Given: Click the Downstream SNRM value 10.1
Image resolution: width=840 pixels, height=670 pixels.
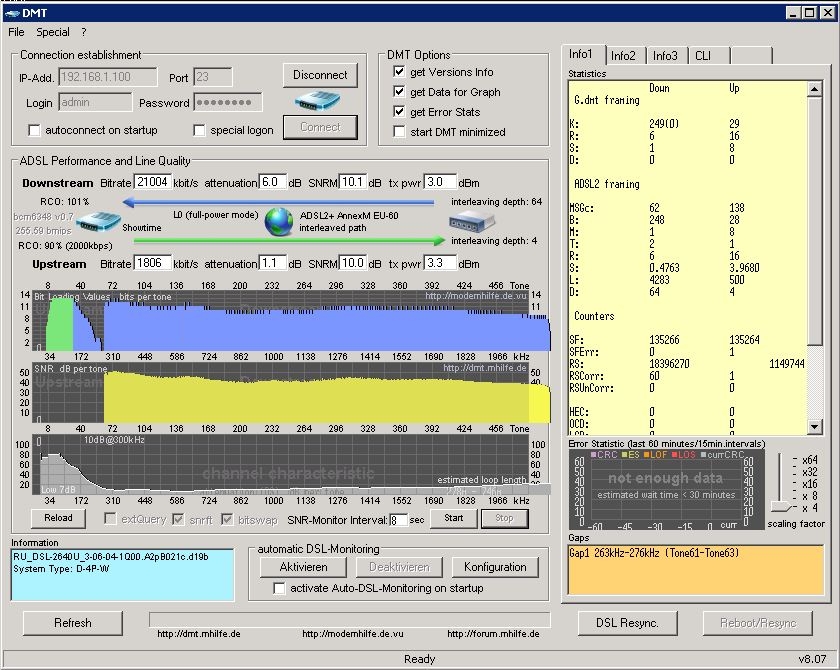Looking at the screenshot, I should (x=352, y=182).
